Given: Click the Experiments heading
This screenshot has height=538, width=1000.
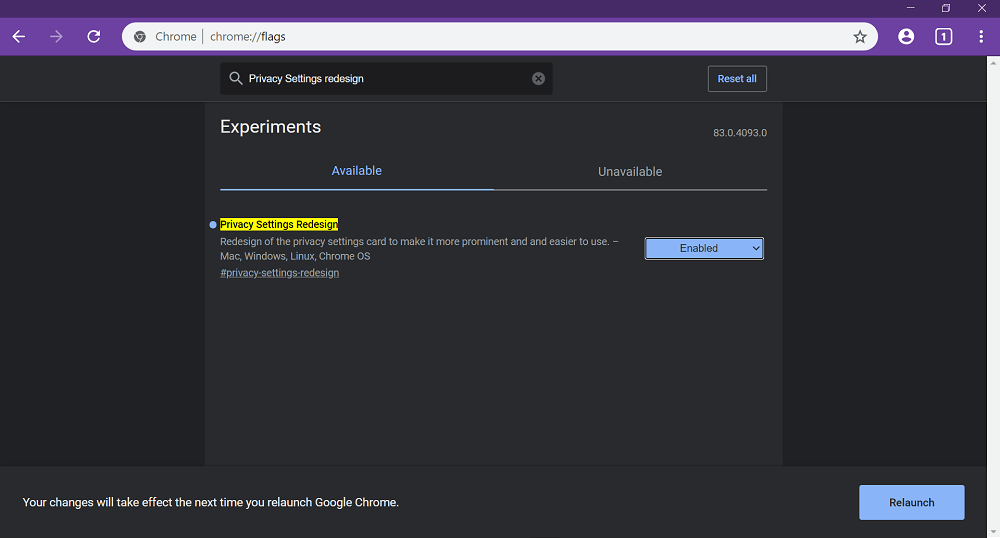Looking at the screenshot, I should pos(270,127).
